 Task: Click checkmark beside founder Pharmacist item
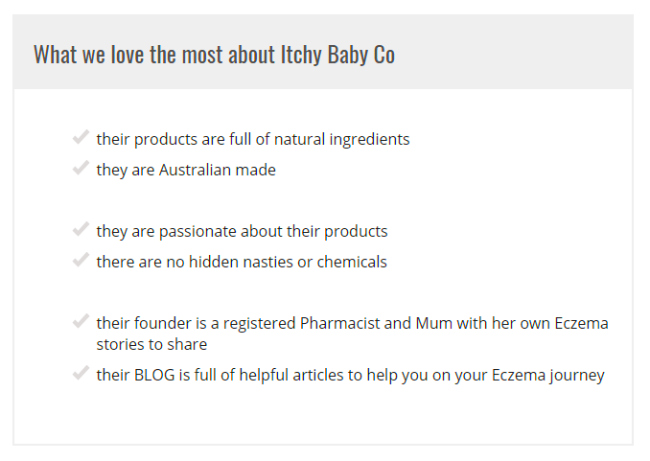81,321
